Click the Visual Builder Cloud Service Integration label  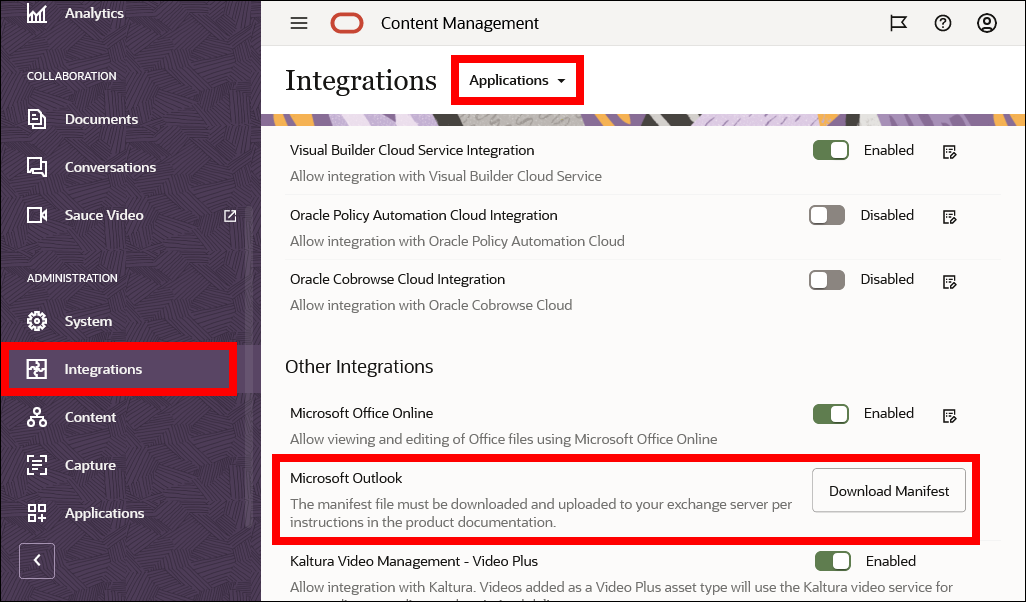412,150
